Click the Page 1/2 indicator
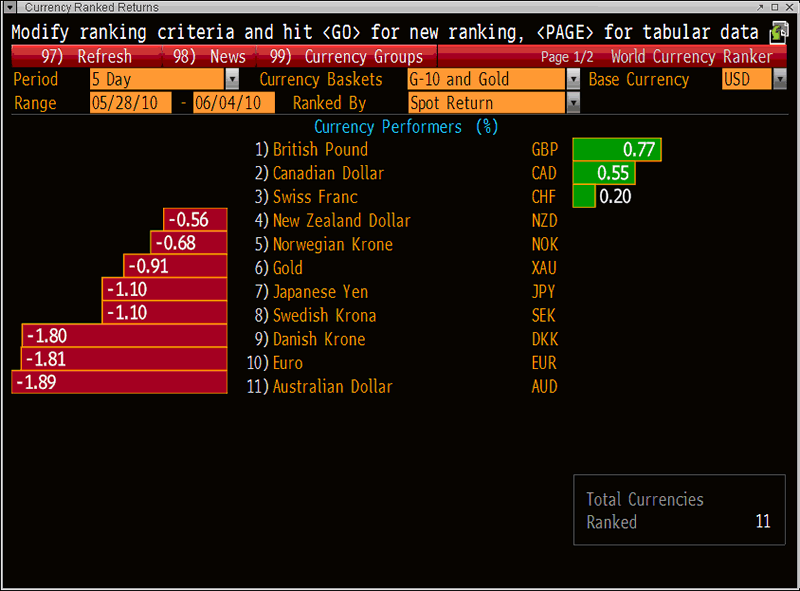The height and width of the screenshot is (591, 800). click(x=568, y=57)
